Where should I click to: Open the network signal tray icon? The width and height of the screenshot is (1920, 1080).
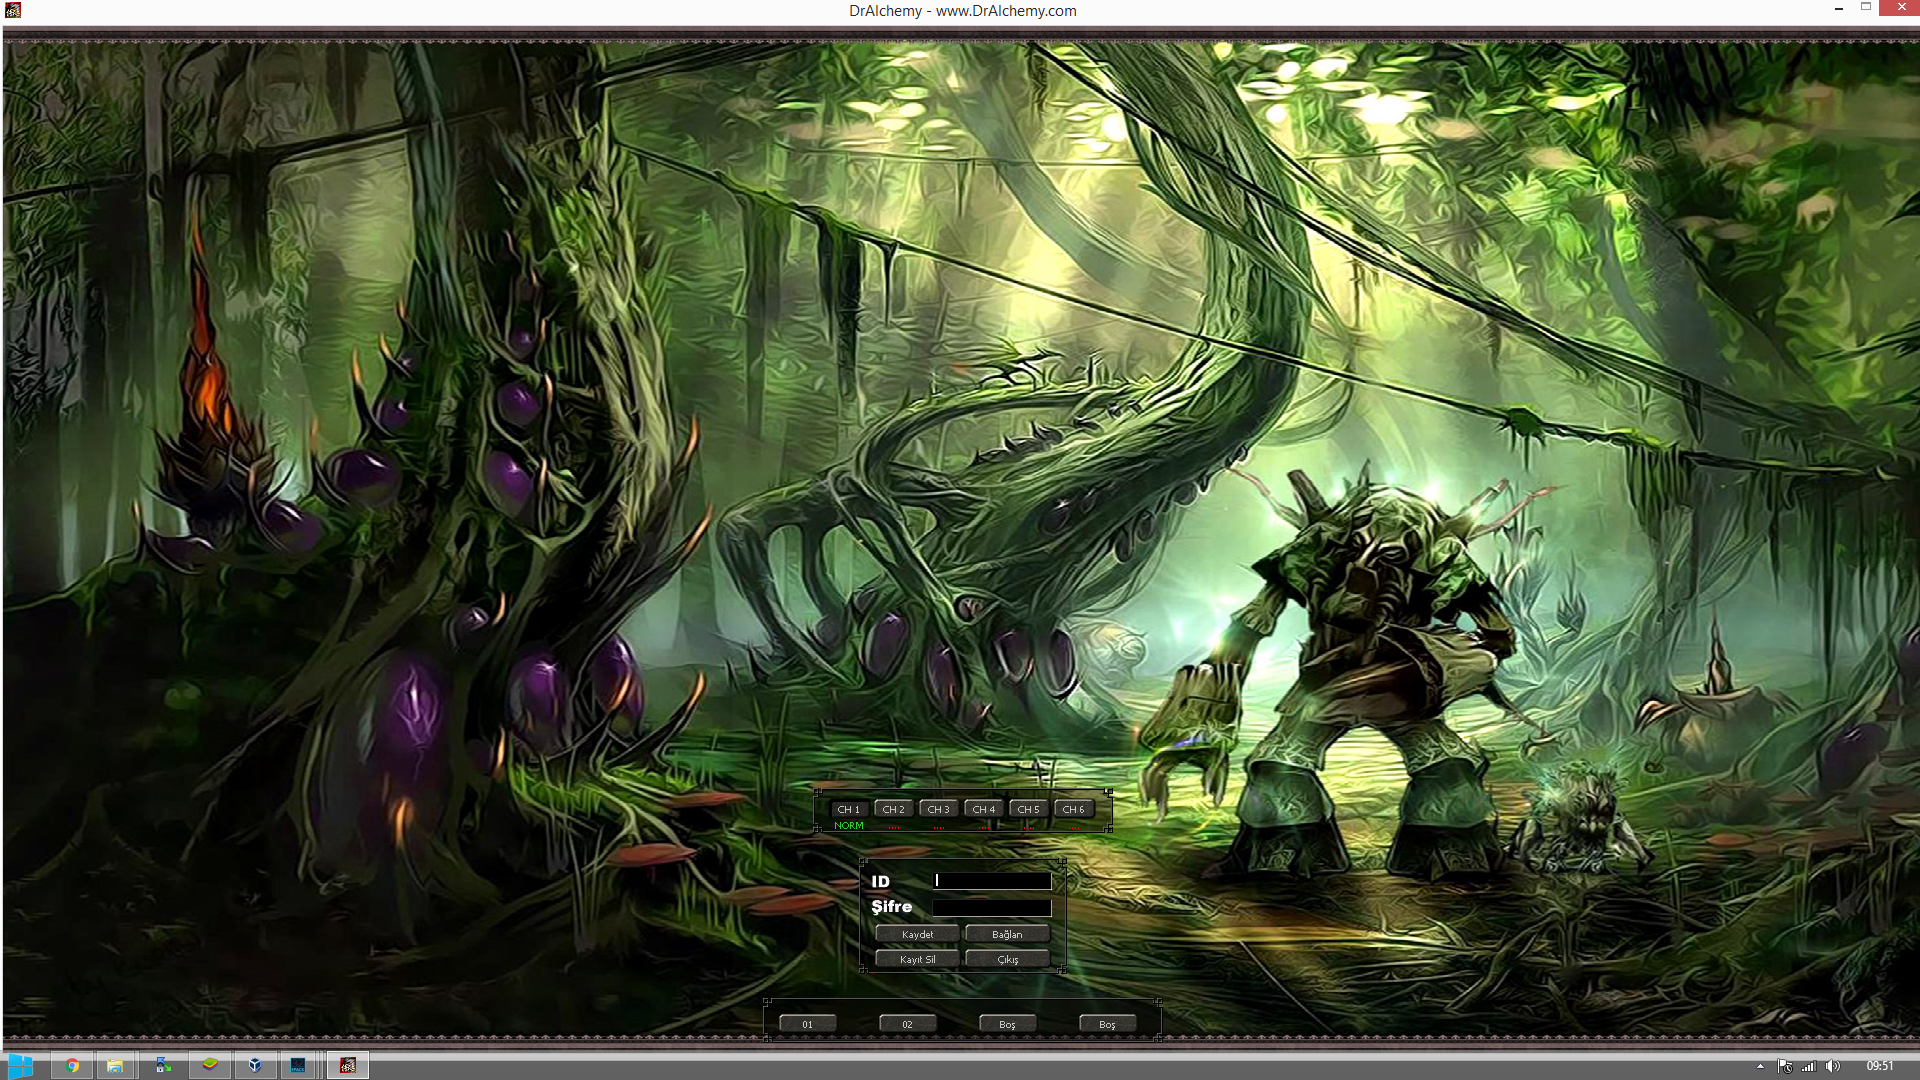click(x=1808, y=1066)
